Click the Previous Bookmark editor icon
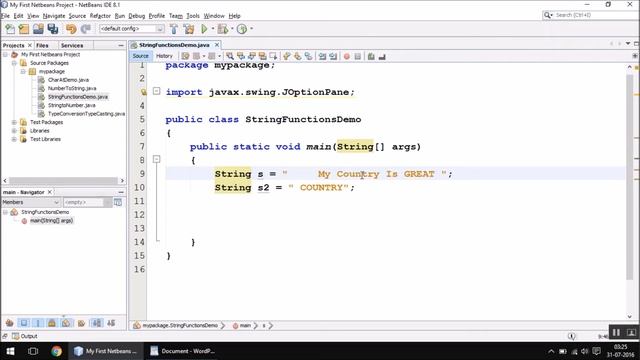The image size is (640, 360). (x=287, y=56)
